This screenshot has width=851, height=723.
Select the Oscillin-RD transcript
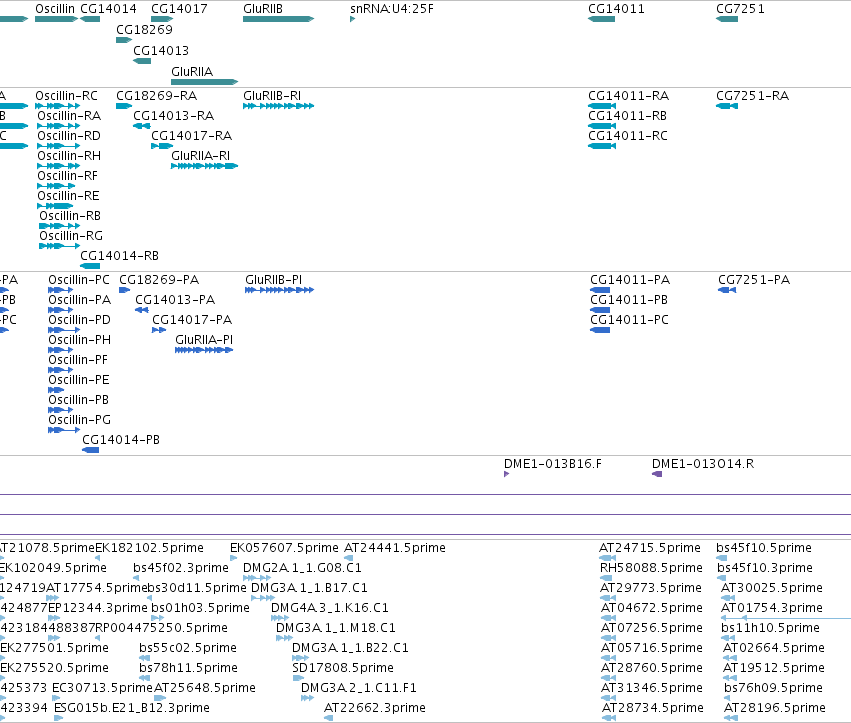click(x=59, y=146)
